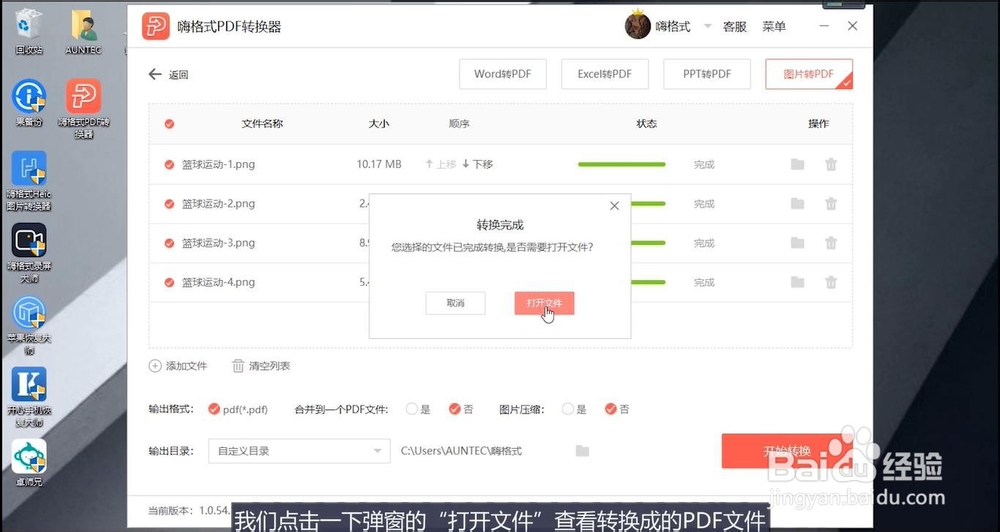Click the 打开文件 button in dialog
Image resolution: width=1000 pixels, height=532 pixels.
pos(544,303)
